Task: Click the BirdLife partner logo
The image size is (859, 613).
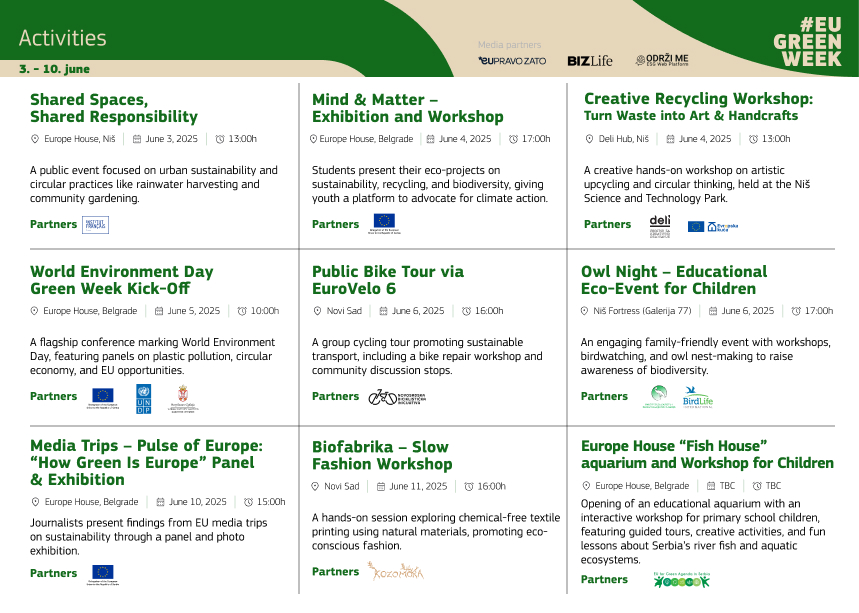Action: pyautogui.click(x=697, y=398)
